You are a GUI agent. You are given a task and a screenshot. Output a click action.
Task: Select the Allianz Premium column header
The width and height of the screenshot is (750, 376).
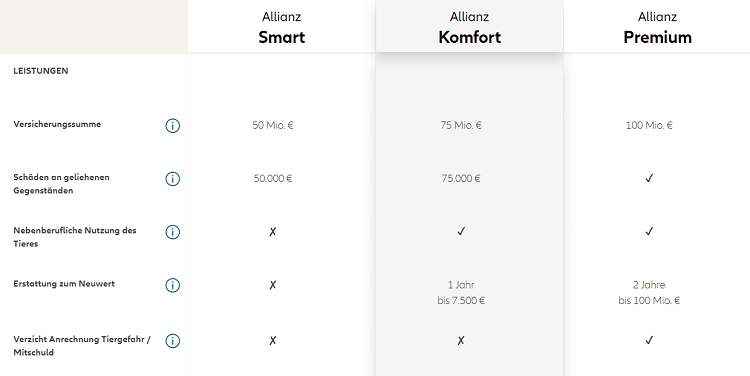point(658,28)
